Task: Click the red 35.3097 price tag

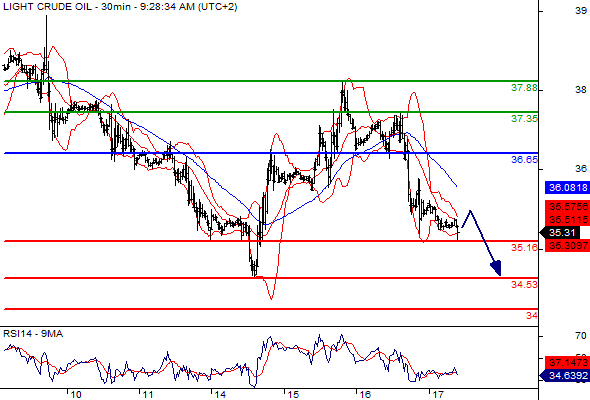Action: (567, 246)
